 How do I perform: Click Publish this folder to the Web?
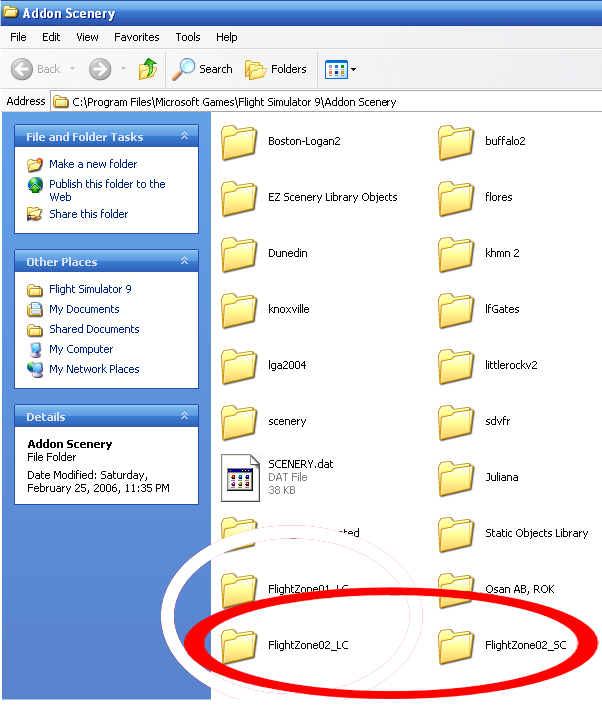(x=107, y=190)
